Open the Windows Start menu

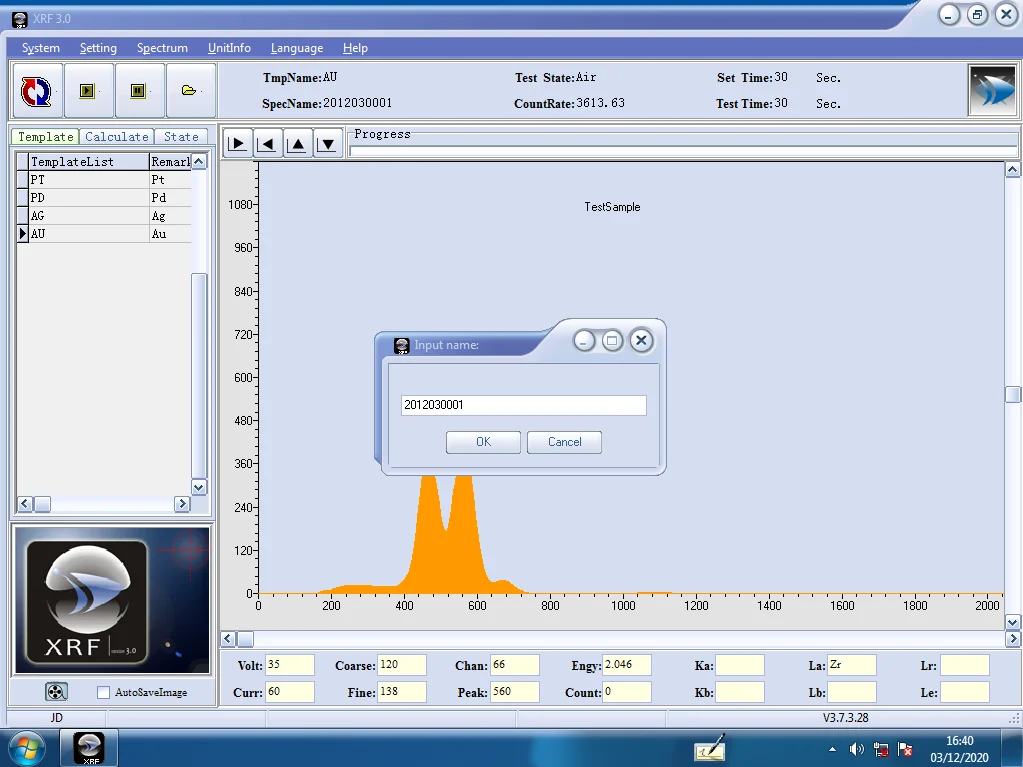[25, 748]
